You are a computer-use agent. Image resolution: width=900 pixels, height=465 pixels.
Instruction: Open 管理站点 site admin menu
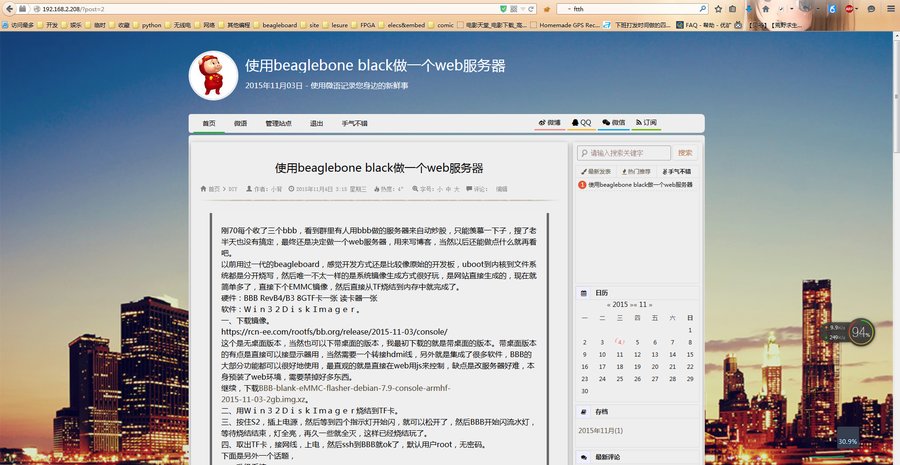(x=278, y=124)
